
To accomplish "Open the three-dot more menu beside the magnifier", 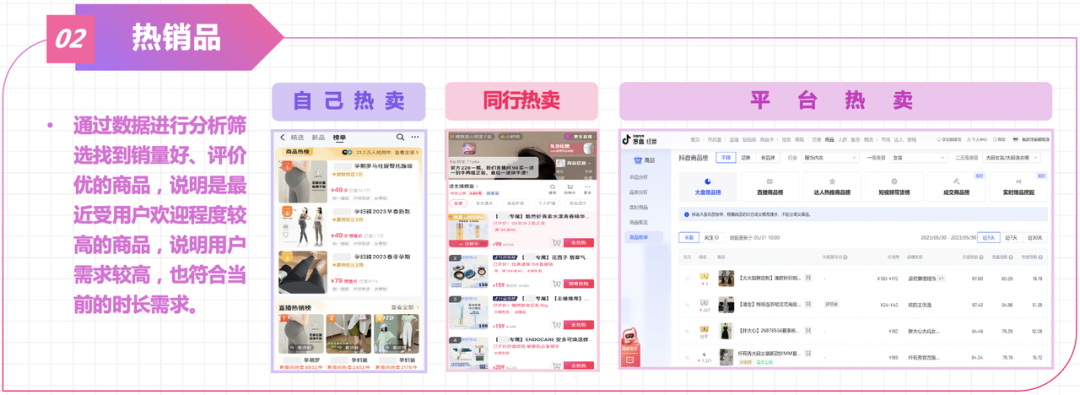I will click(x=415, y=137).
